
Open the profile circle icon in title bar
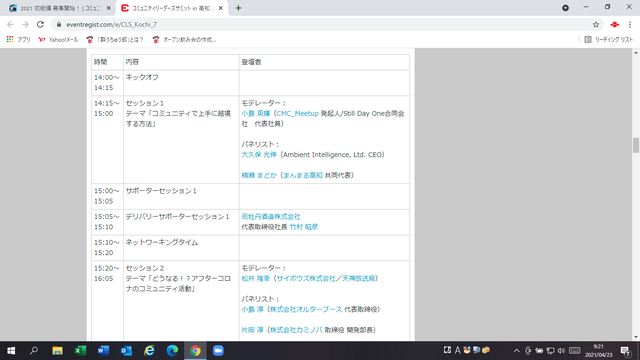pos(565,8)
